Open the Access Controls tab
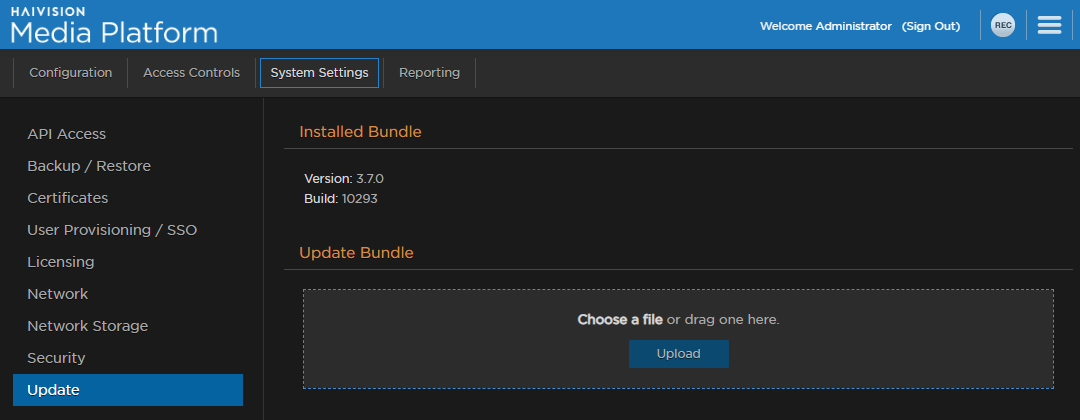 (x=191, y=73)
